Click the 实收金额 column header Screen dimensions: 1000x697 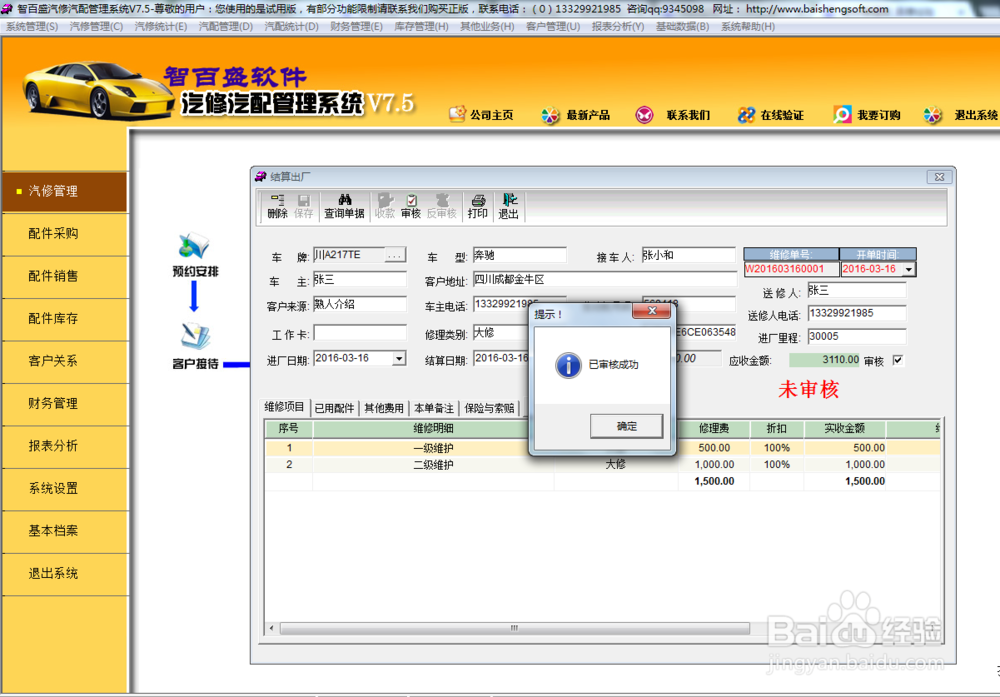[845, 429]
